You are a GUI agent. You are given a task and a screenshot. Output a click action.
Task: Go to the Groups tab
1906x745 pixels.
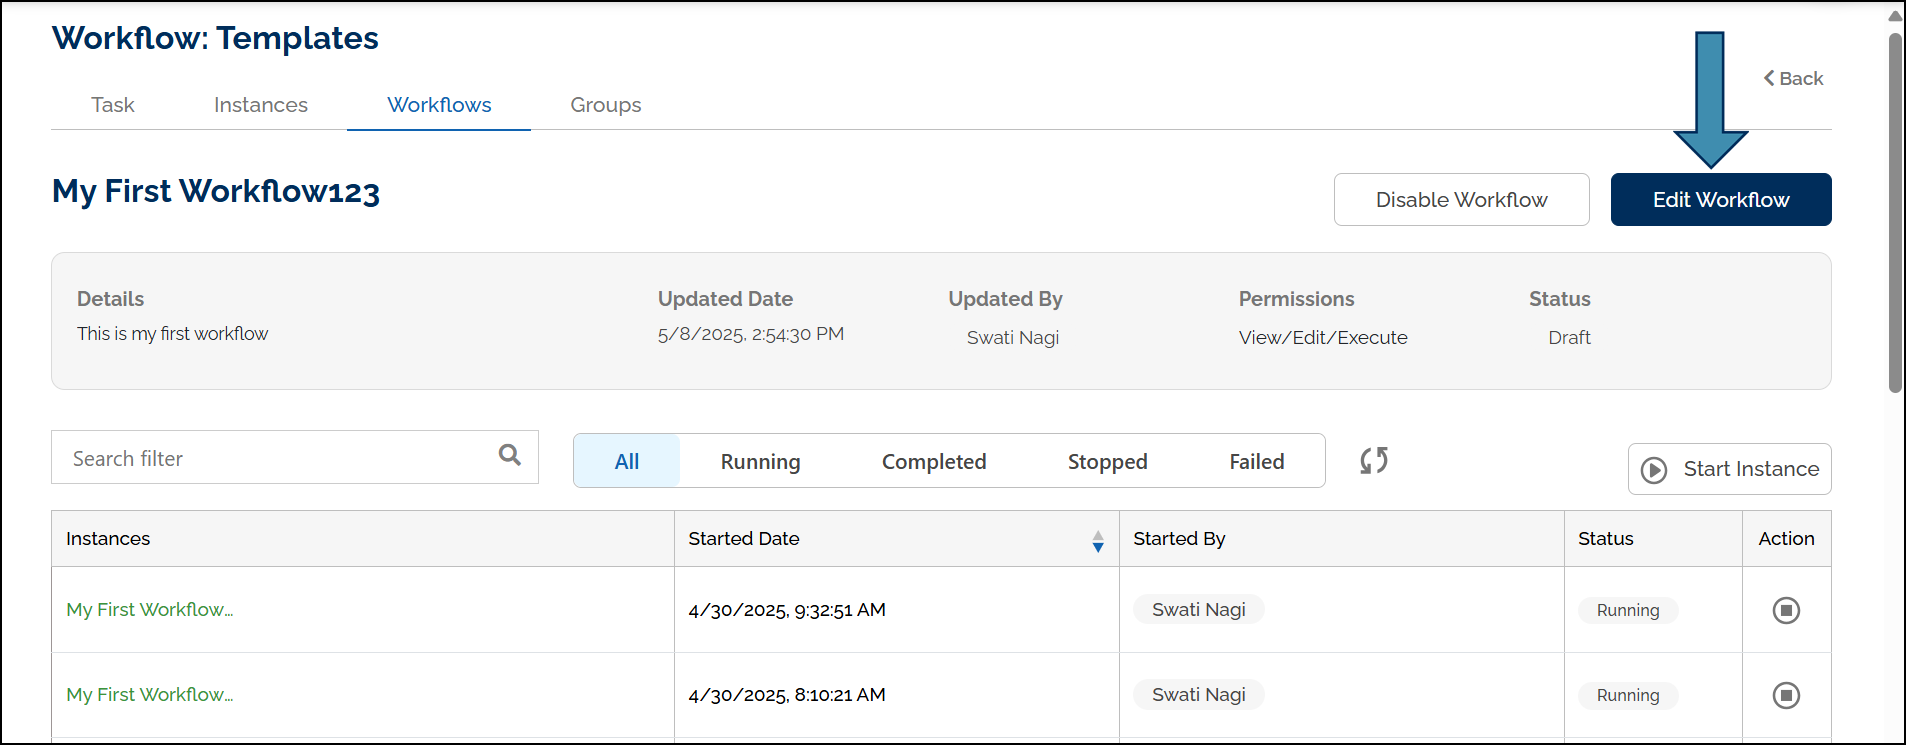(606, 105)
